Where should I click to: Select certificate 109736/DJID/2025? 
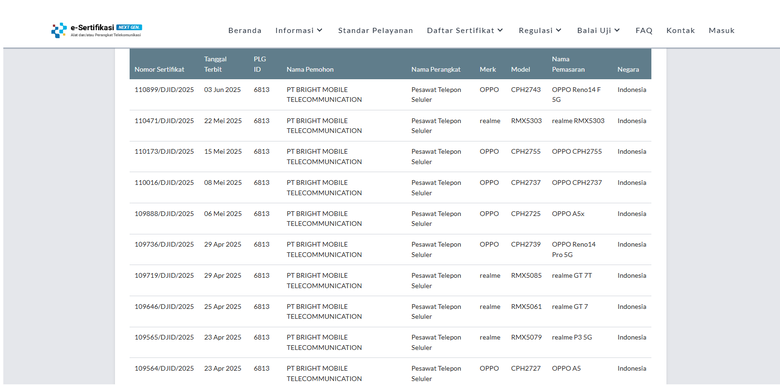click(x=164, y=245)
